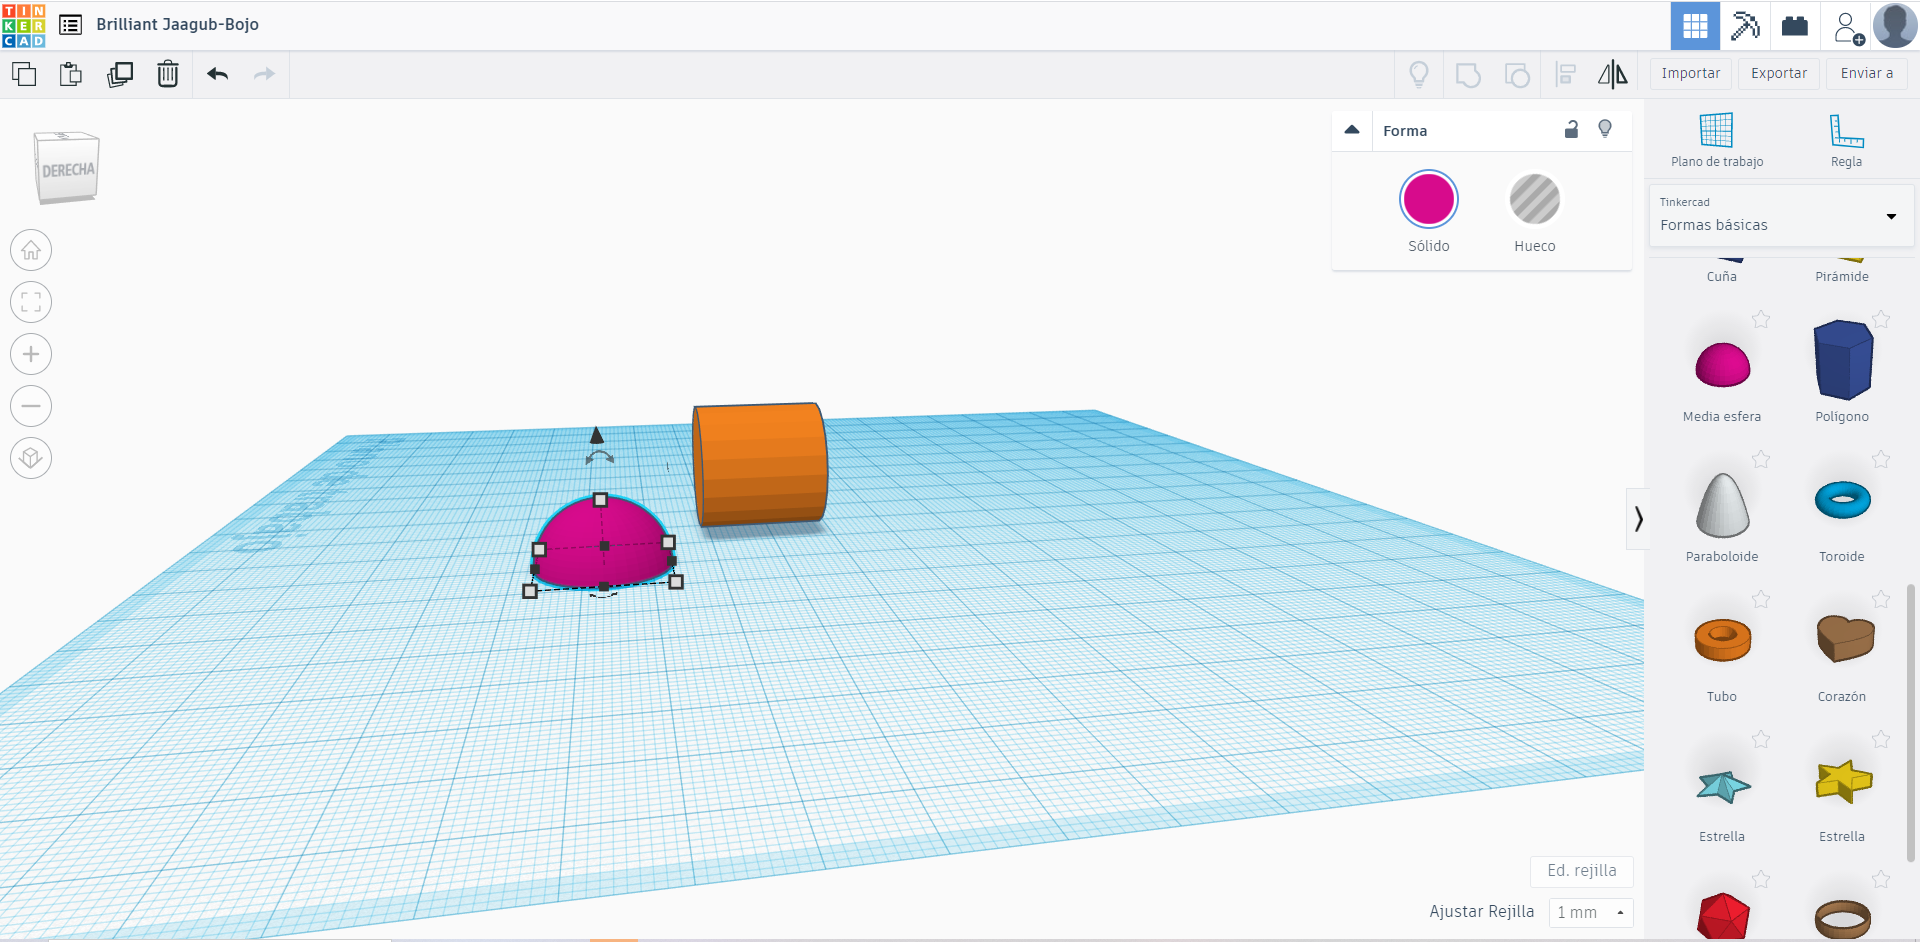Zoom out with minus button

coord(31,406)
